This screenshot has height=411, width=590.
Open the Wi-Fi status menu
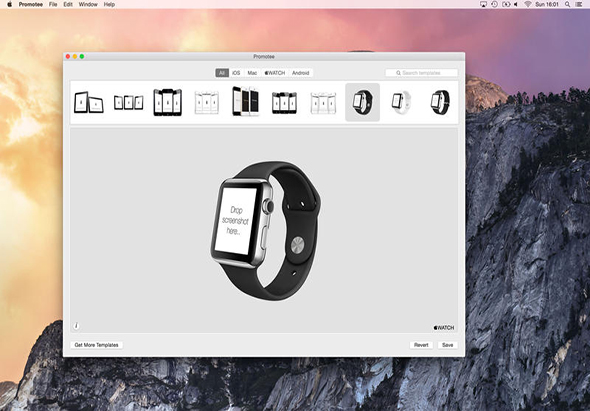[x=528, y=4]
